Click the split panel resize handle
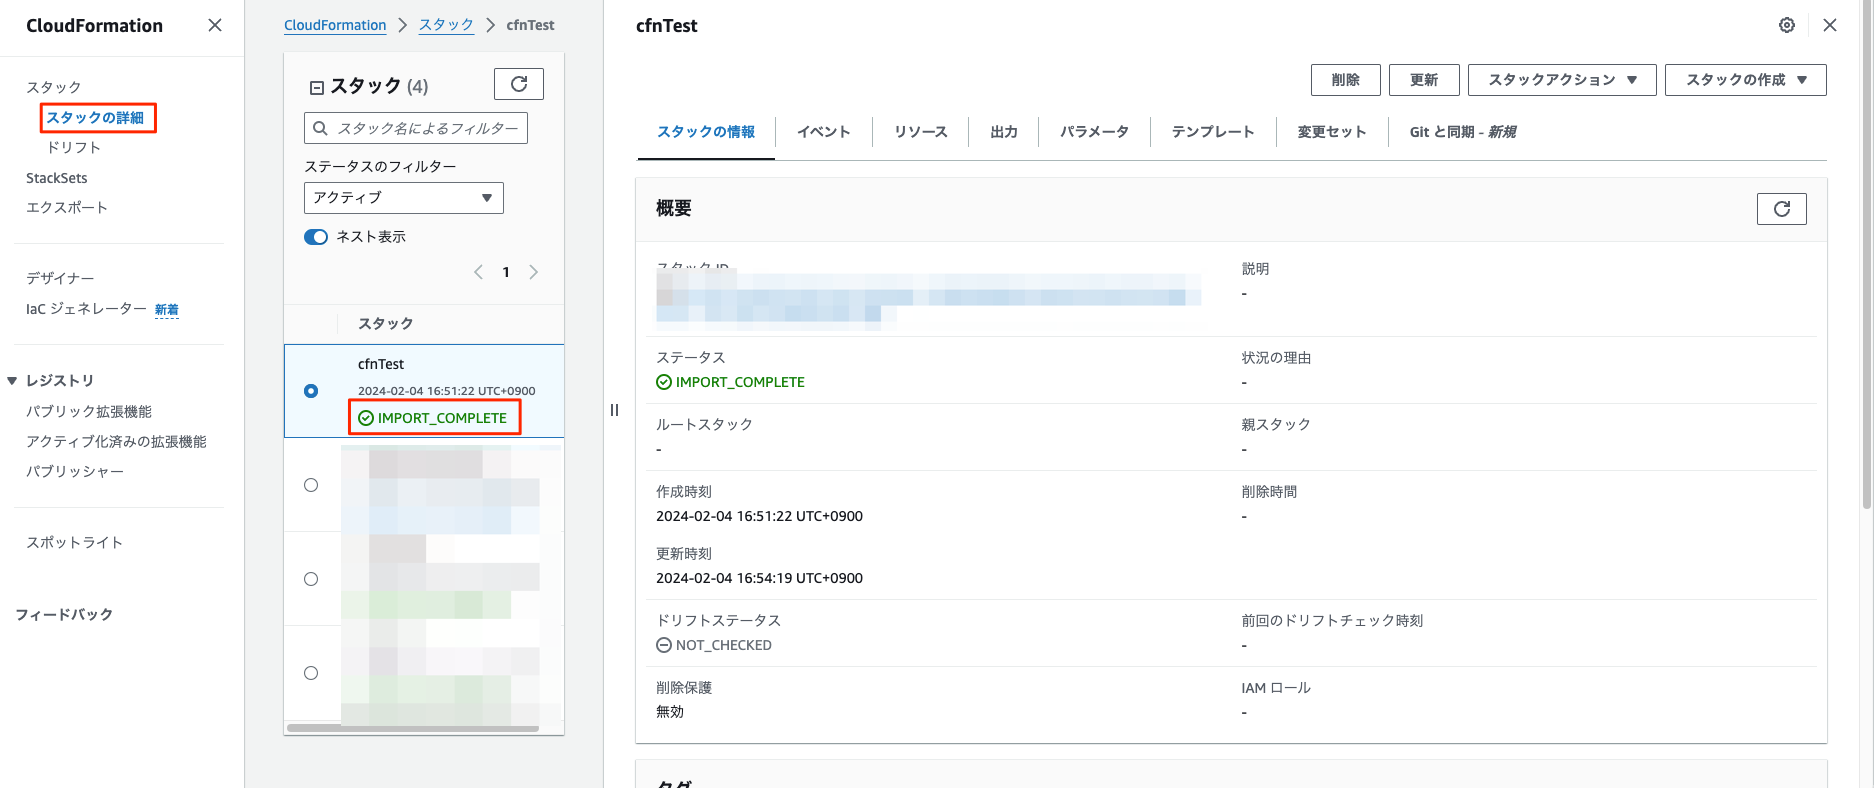The height and width of the screenshot is (788, 1874). (614, 410)
